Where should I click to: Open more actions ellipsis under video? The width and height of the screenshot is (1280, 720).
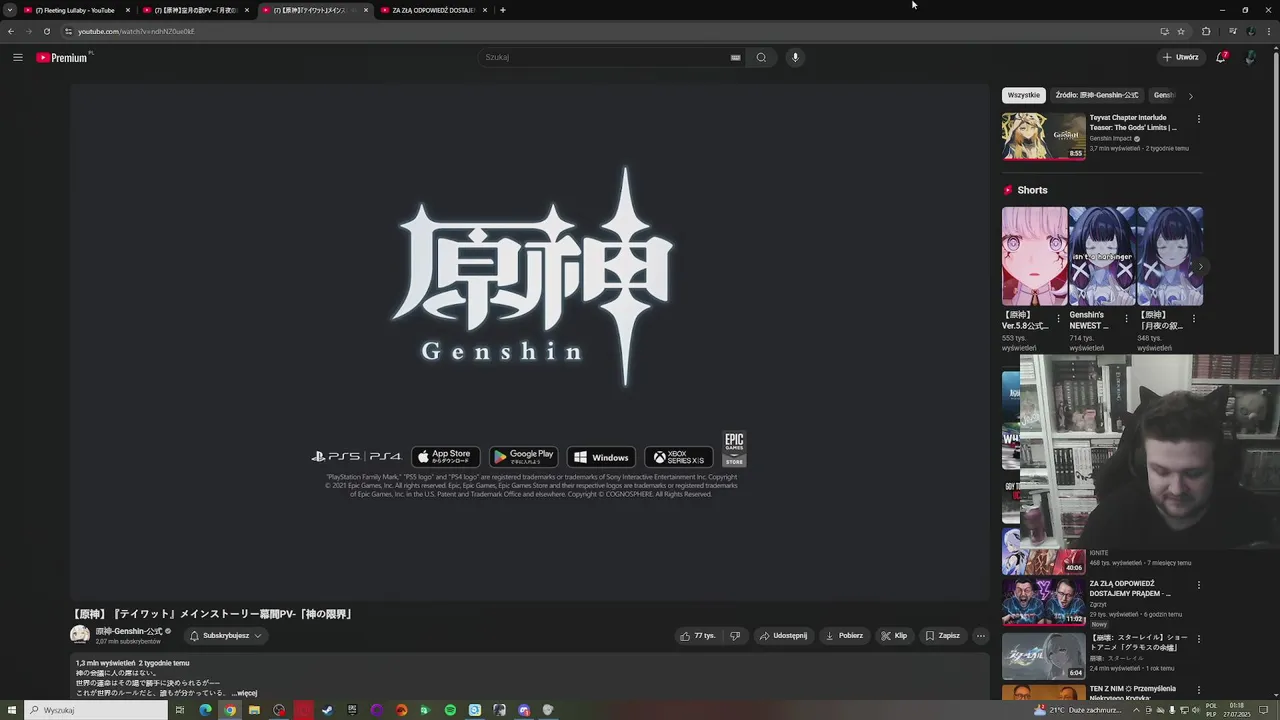coord(980,635)
